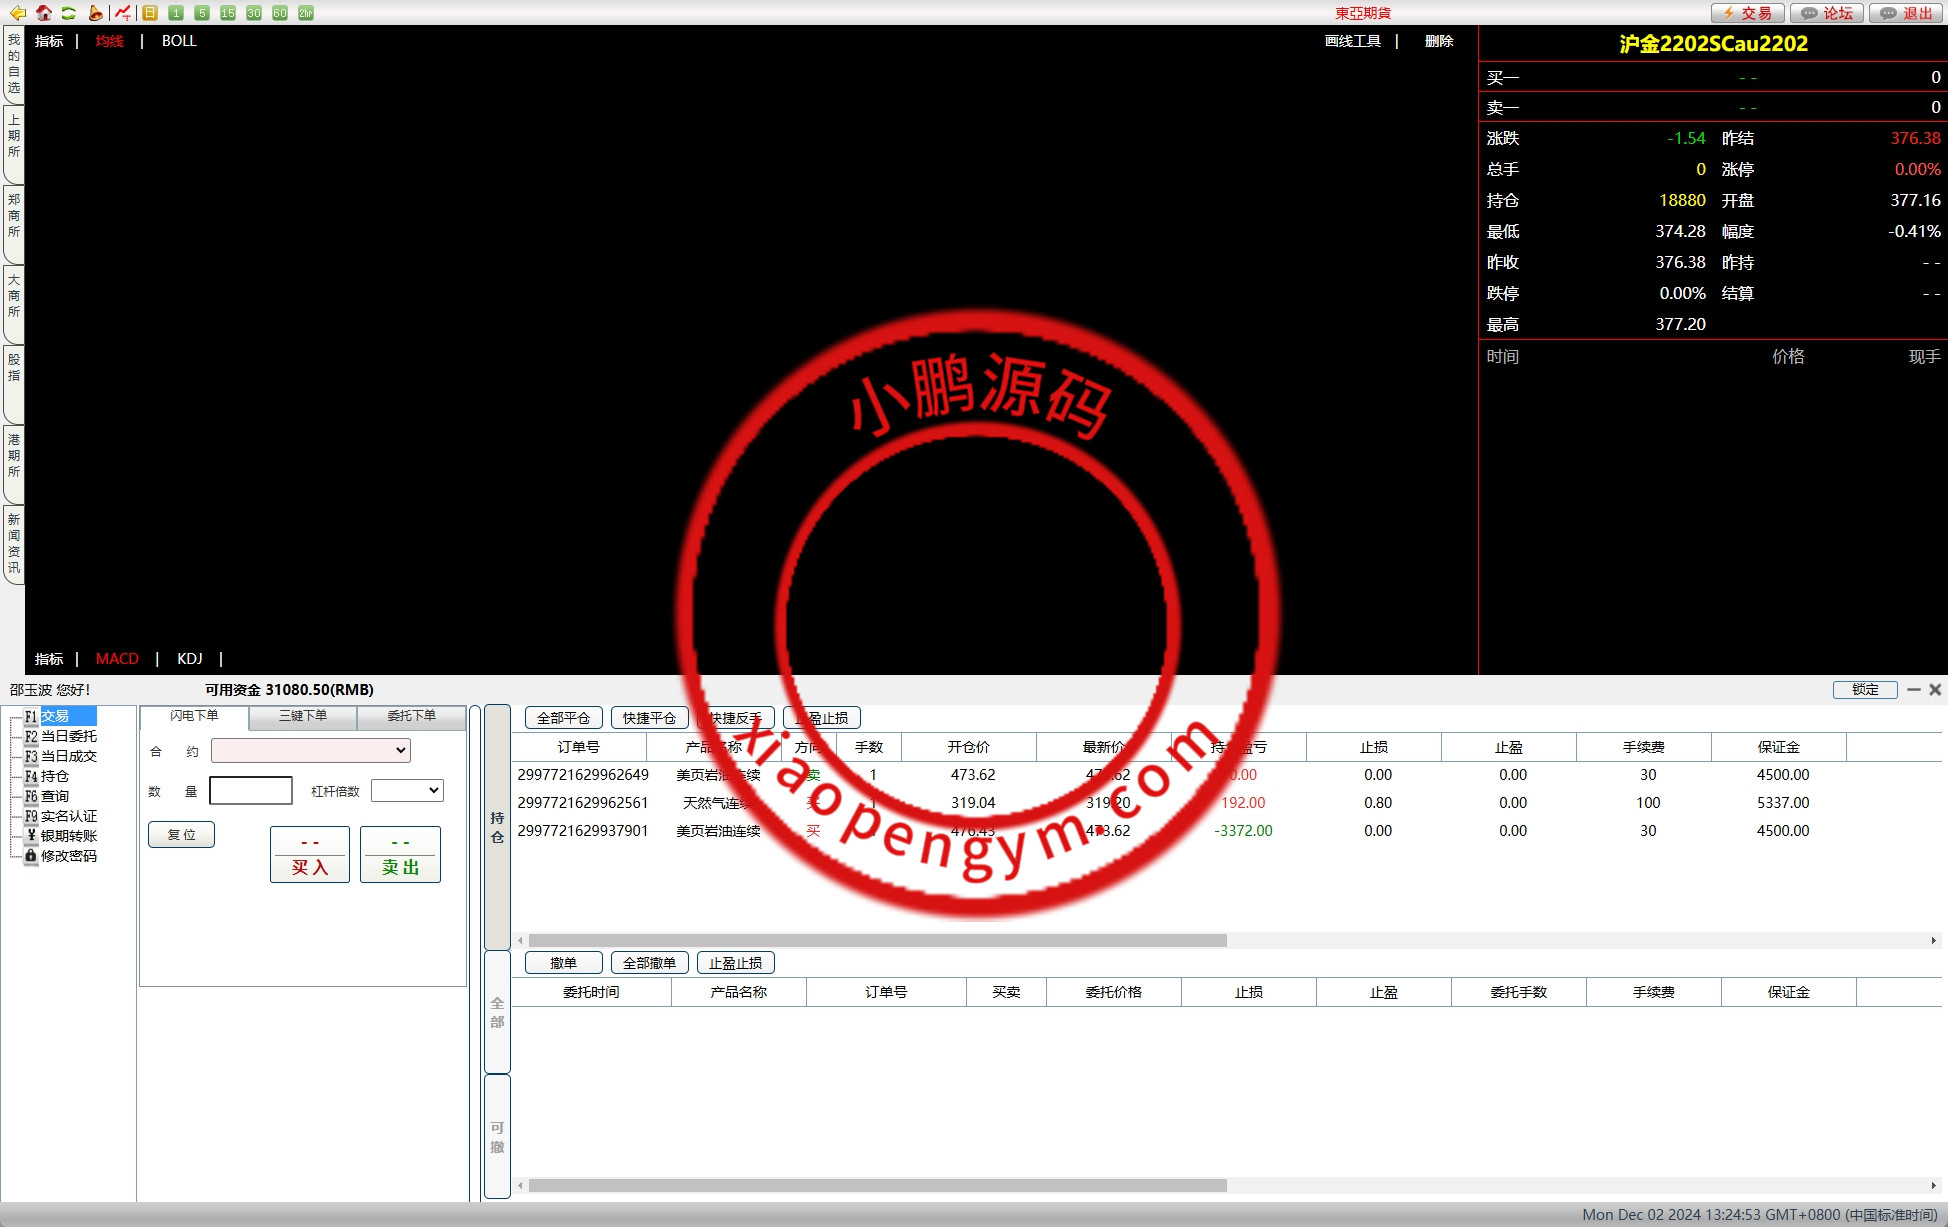The height and width of the screenshot is (1227, 1948).
Task: Select the daily (日) chart period icon
Action: (x=150, y=13)
